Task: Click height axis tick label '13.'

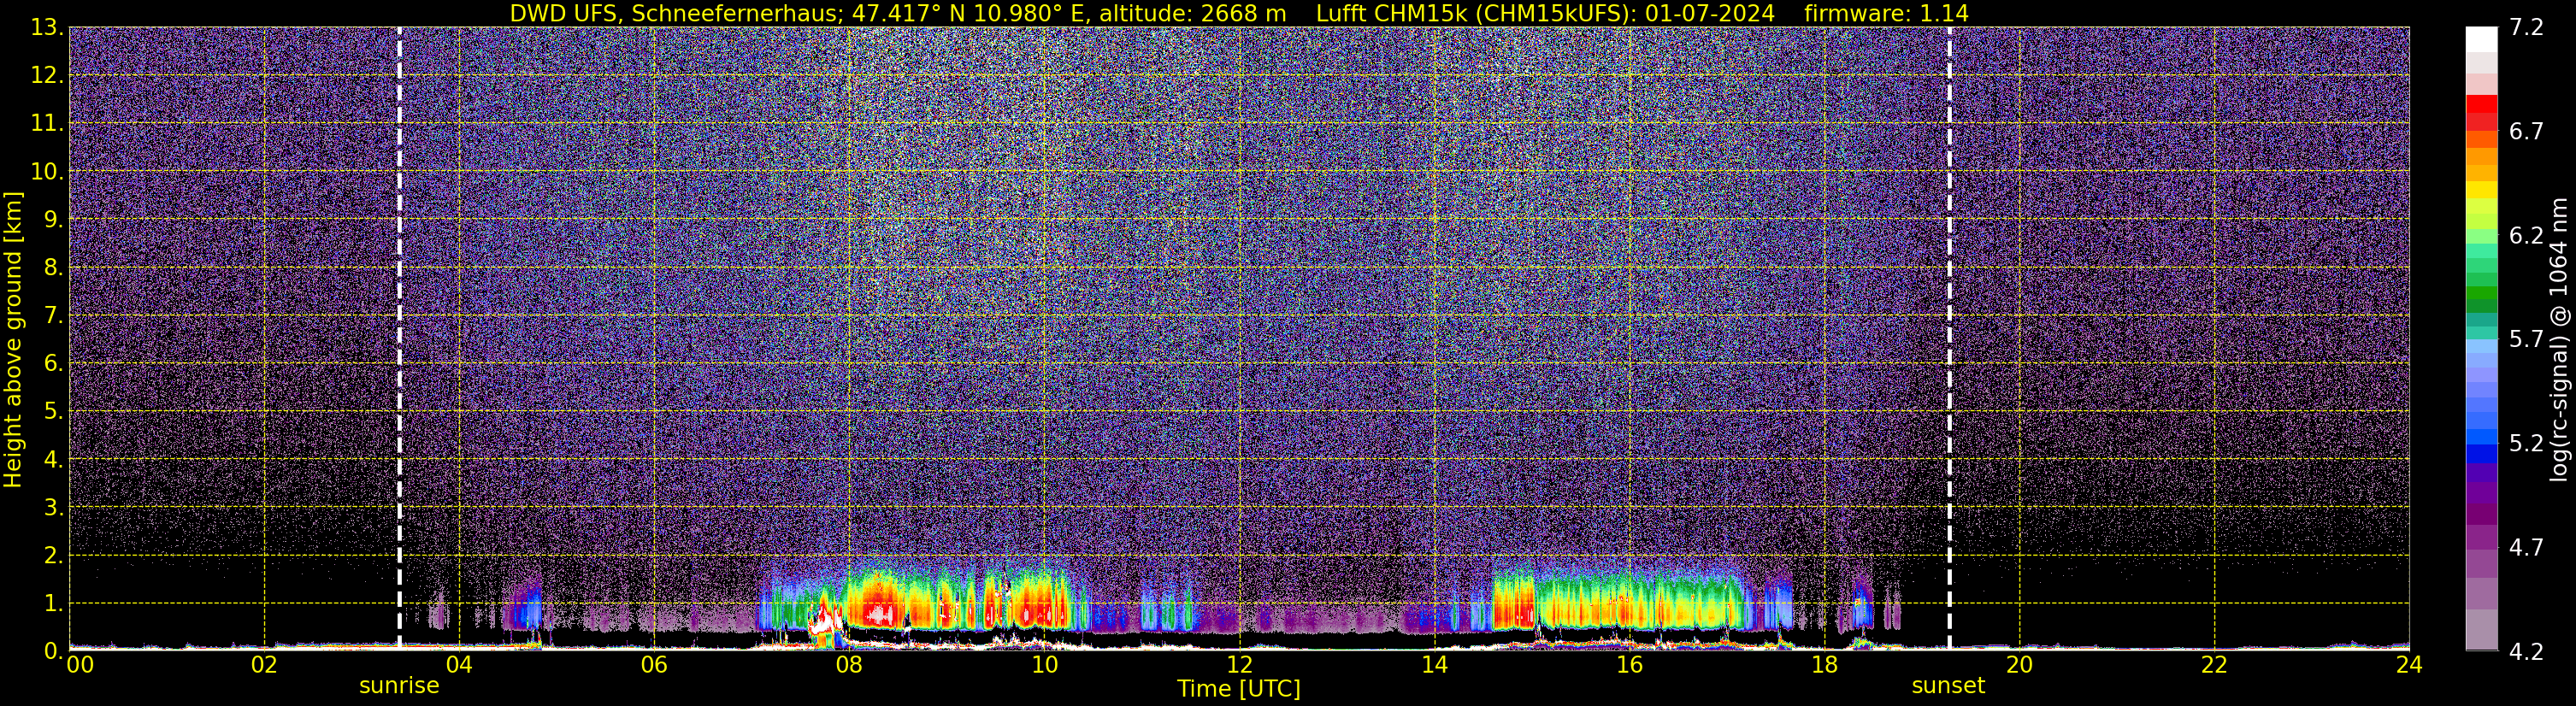Action: tap(46, 27)
